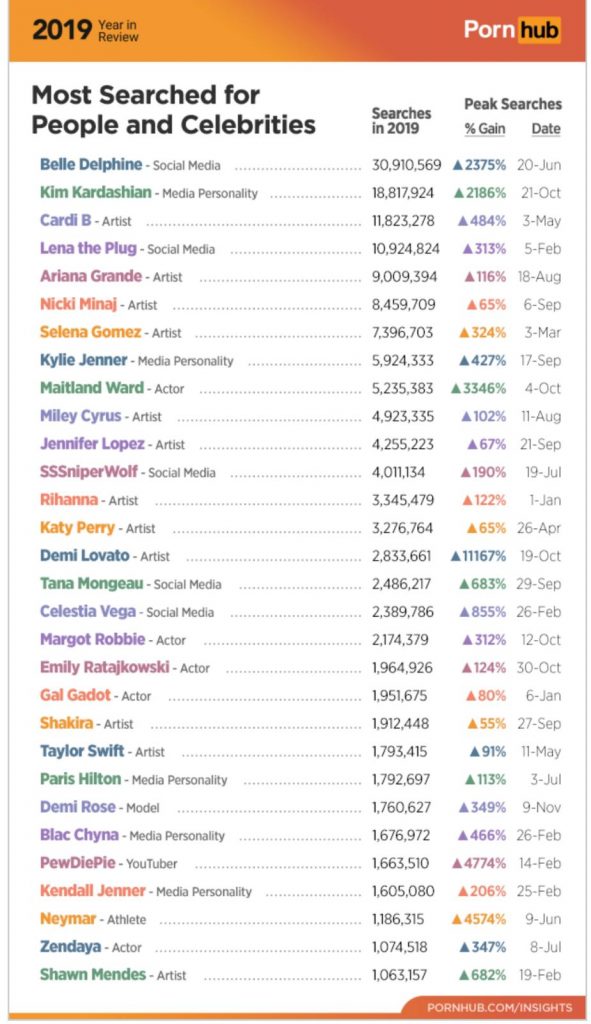Click the Peak Searches heading
The height and width of the screenshot is (1024, 591).
(513, 104)
